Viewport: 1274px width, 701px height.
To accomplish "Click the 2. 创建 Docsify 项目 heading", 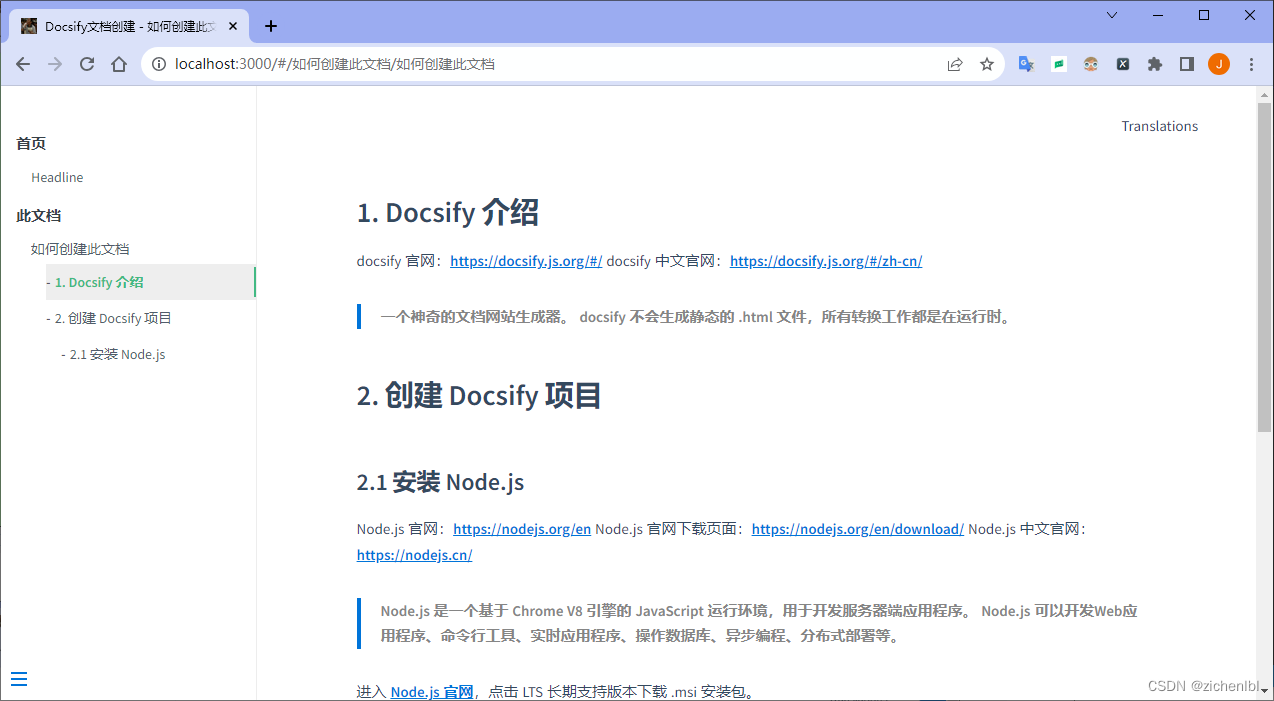I will click(x=479, y=396).
